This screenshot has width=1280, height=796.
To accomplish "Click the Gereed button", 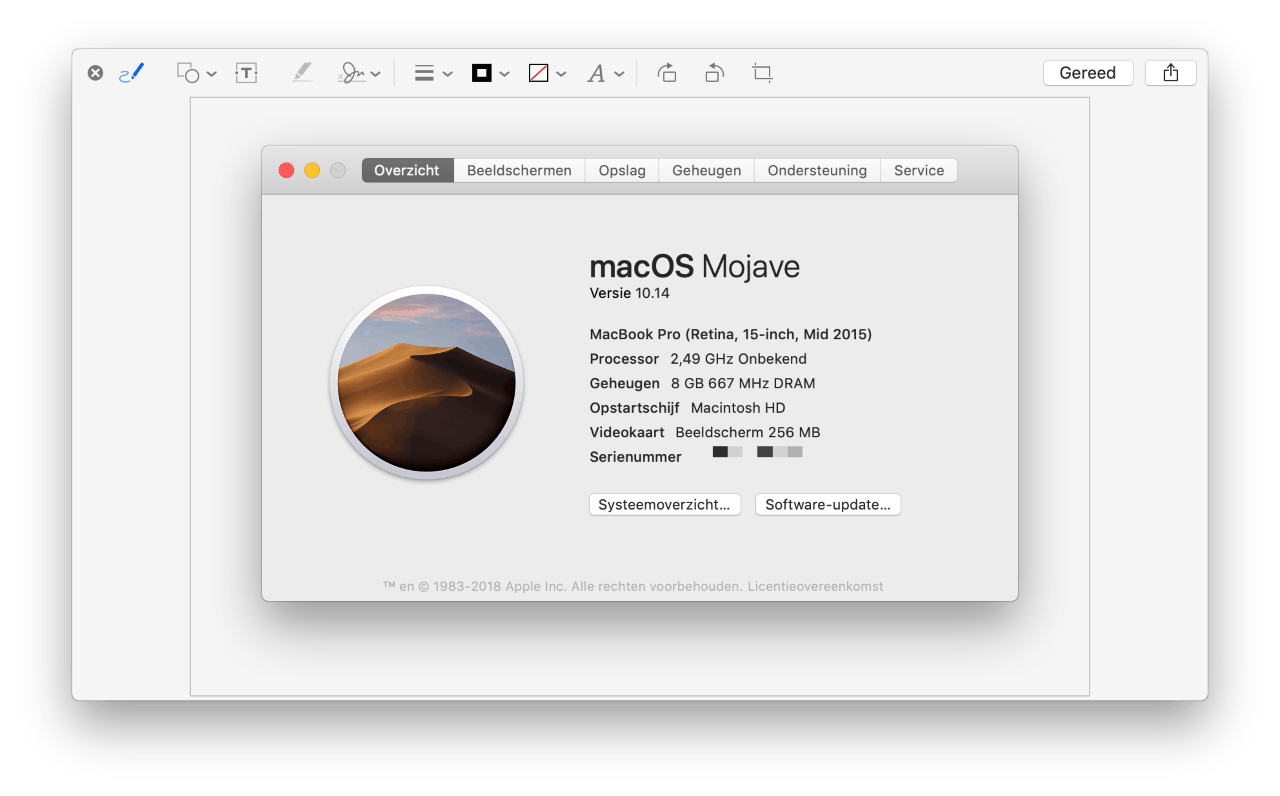I will click(x=1088, y=73).
